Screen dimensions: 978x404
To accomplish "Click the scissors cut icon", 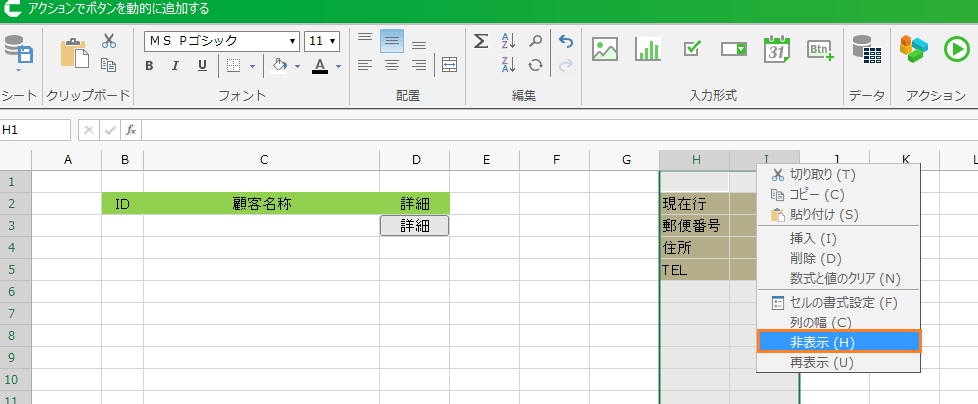I will [109, 41].
